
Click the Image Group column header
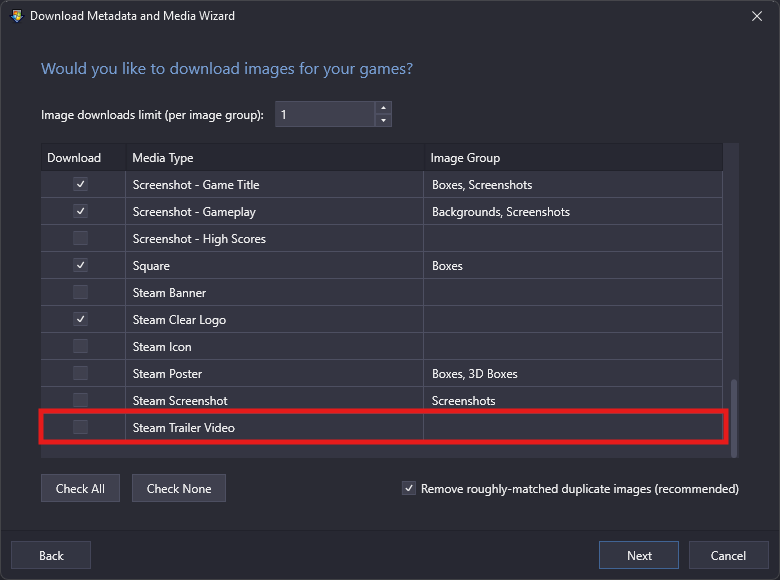coord(573,158)
